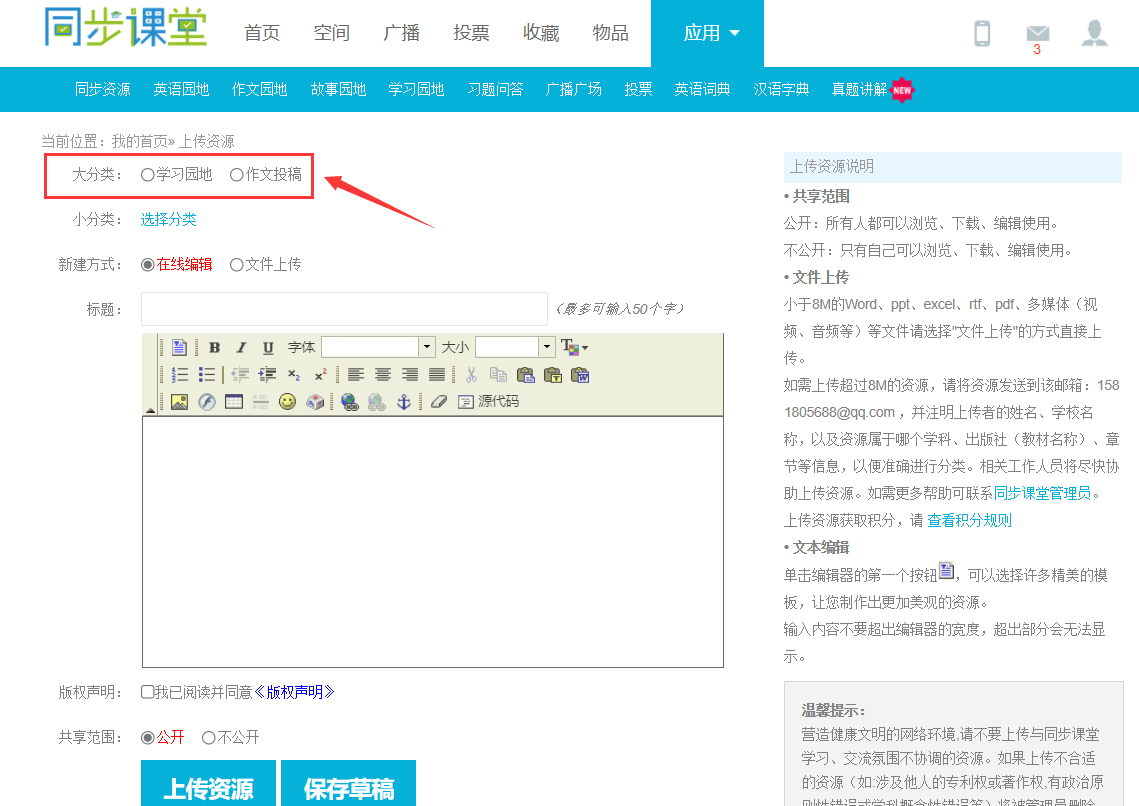Insert a bulleted list
1139x806 pixels.
pyautogui.click(x=207, y=375)
